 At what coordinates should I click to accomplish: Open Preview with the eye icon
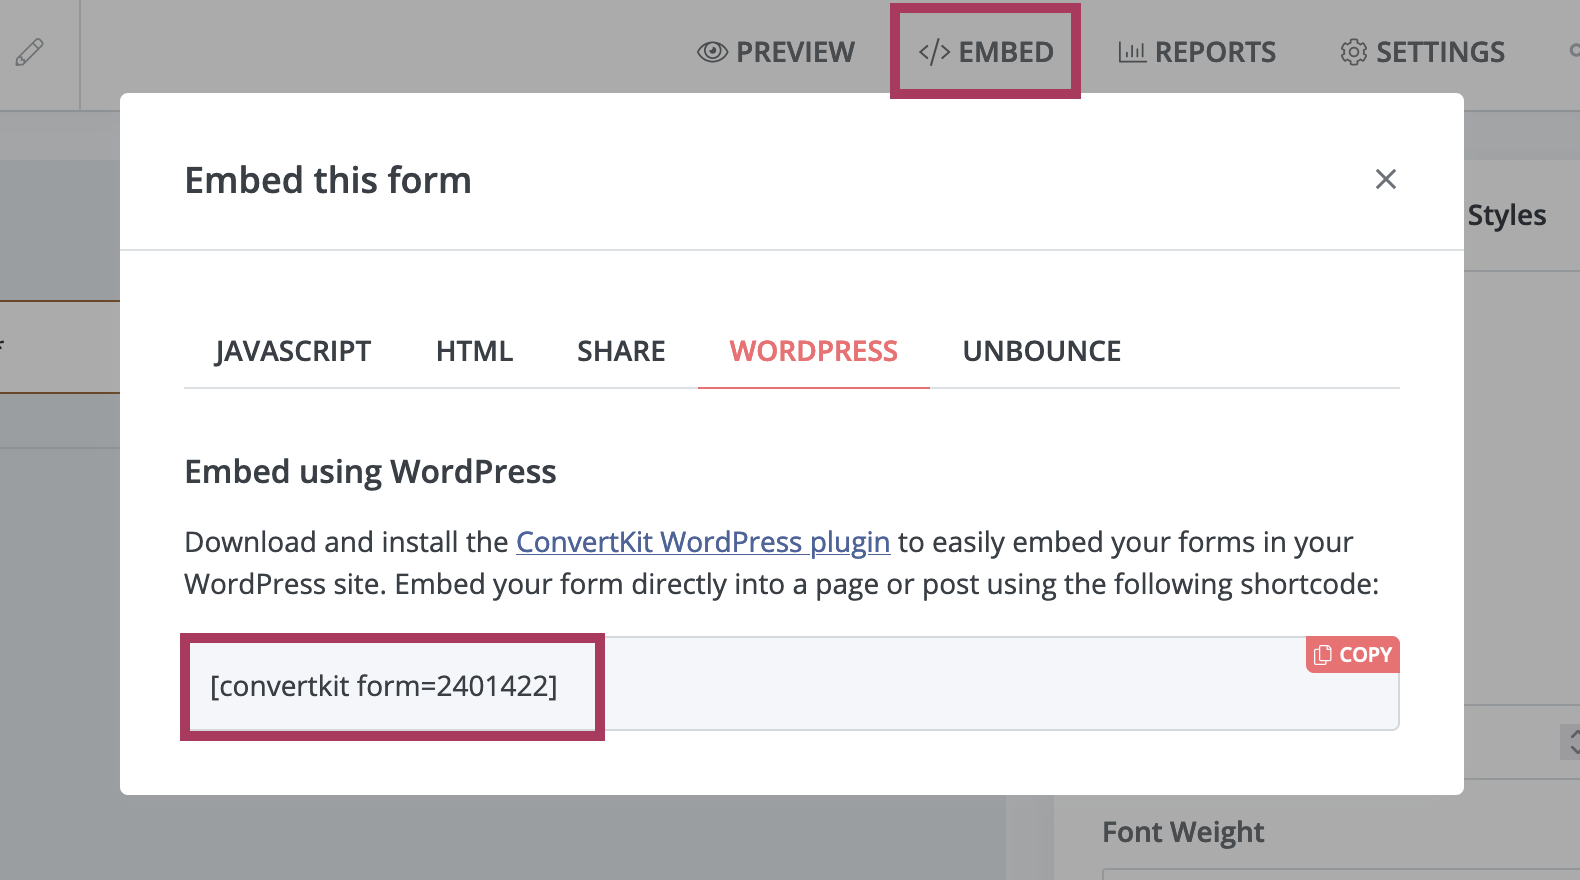pos(776,52)
